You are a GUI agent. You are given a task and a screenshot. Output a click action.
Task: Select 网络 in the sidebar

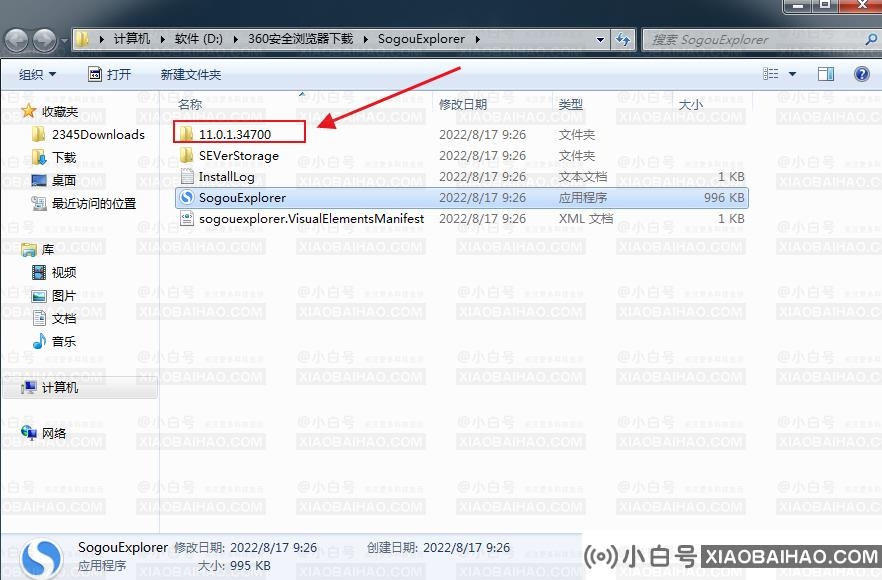54,433
